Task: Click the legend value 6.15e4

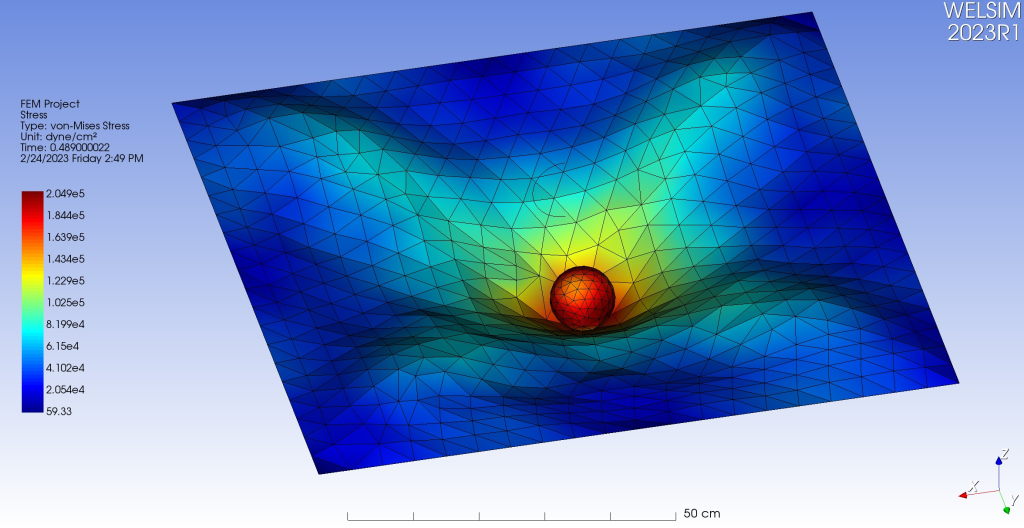Action: (x=62, y=346)
